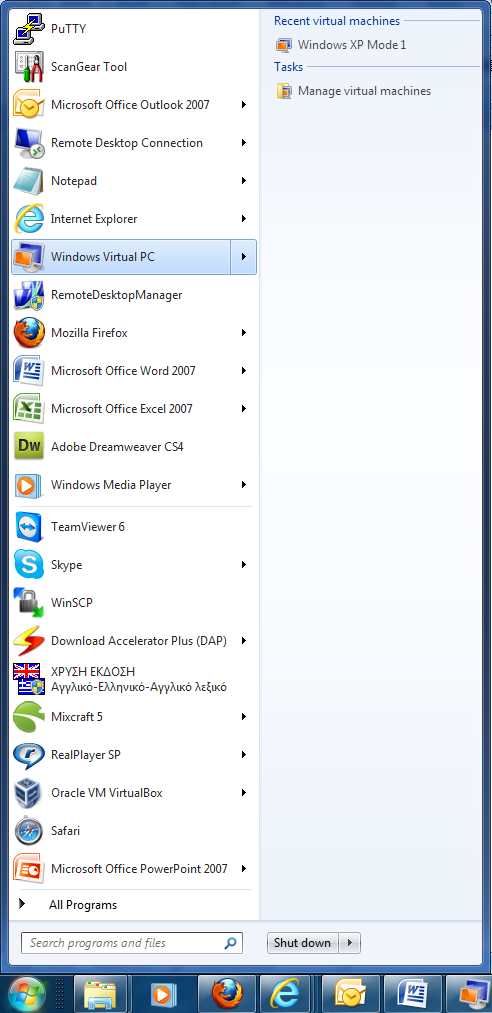Click the search magnifier button
Image resolution: width=492 pixels, height=1013 pixels.
coord(231,943)
